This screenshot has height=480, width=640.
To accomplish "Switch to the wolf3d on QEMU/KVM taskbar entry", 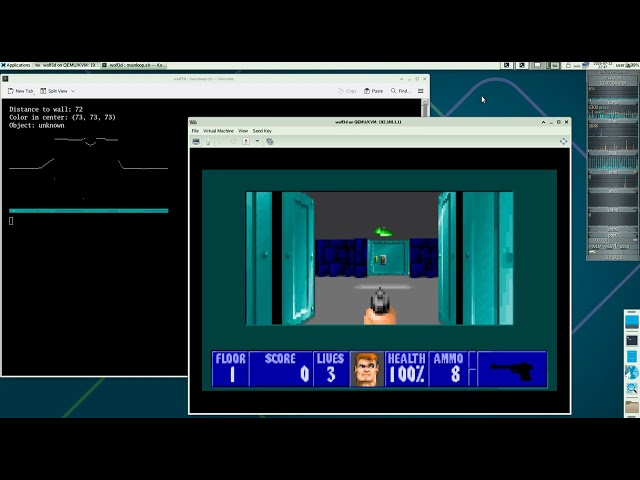I will pyautogui.click(x=66, y=65).
